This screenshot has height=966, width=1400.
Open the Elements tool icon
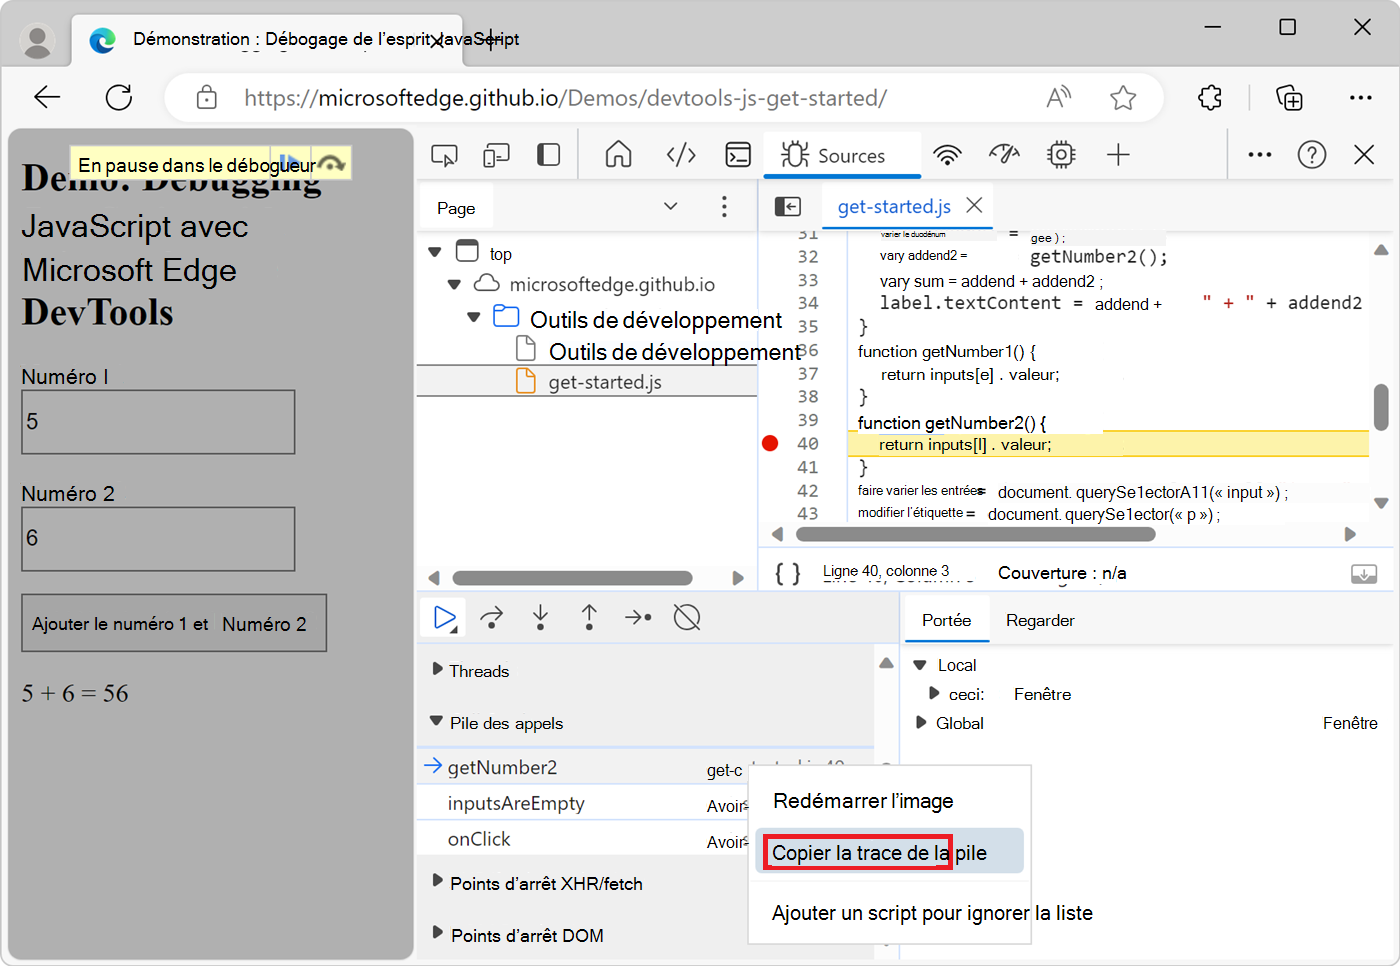click(x=681, y=155)
